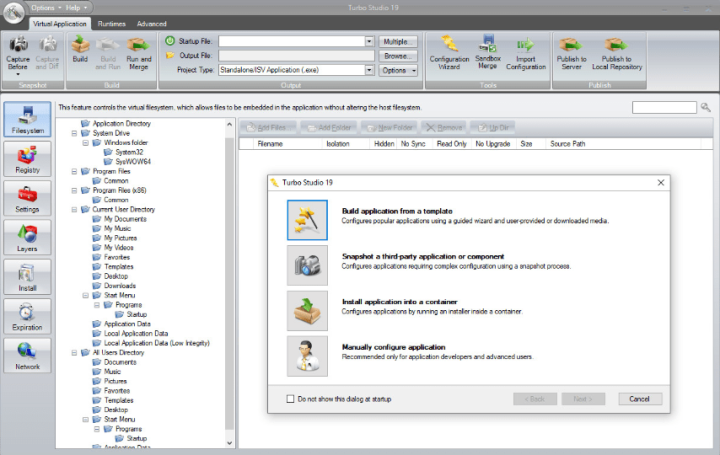Select the SysWOW64 folder

point(128,162)
